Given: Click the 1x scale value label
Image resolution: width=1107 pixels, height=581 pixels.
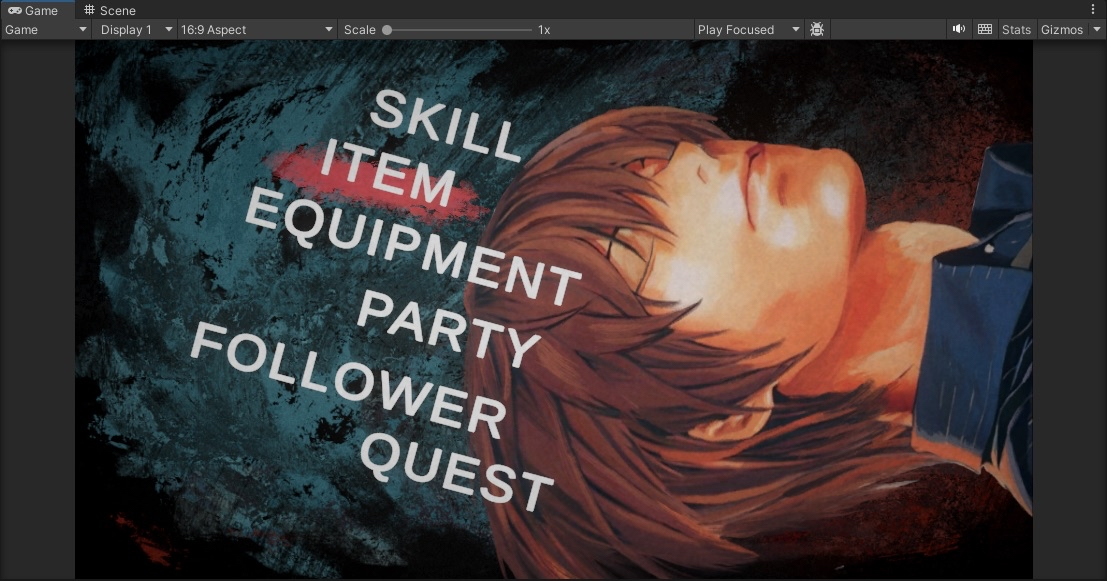Looking at the screenshot, I should click(543, 29).
